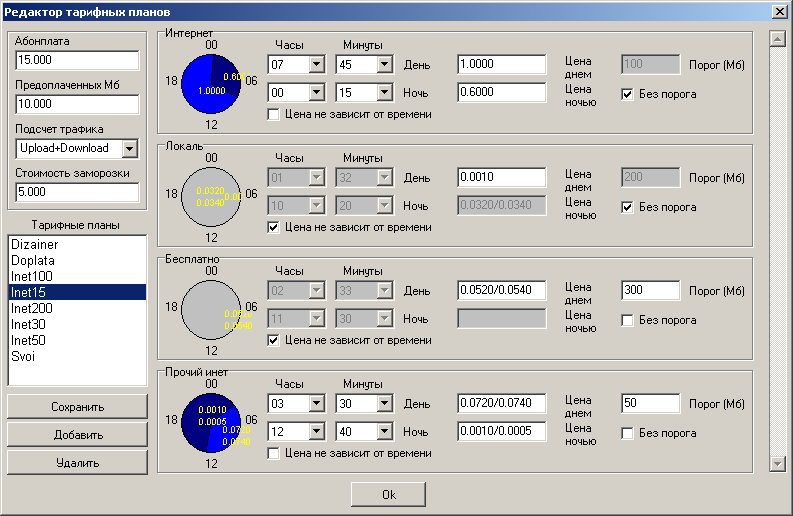793x516 pixels.
Task: Uncheck Без порога in Интернет section
Action: [x=628, y=94]
